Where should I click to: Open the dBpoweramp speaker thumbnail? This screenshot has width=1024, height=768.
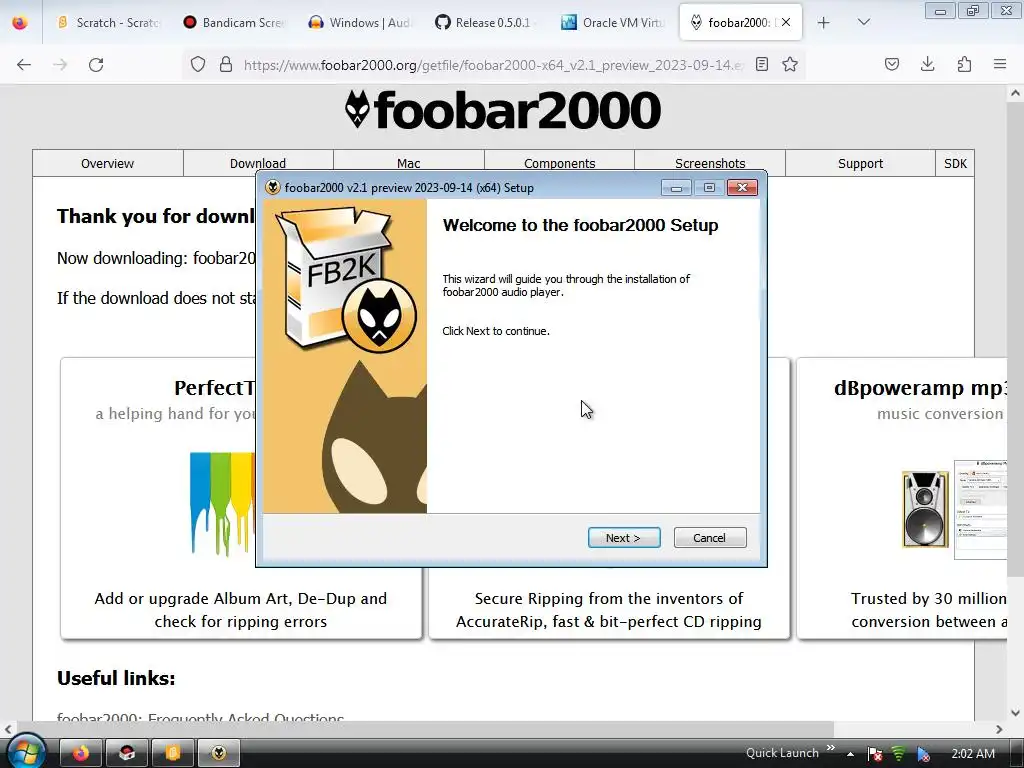click(925, 509)
